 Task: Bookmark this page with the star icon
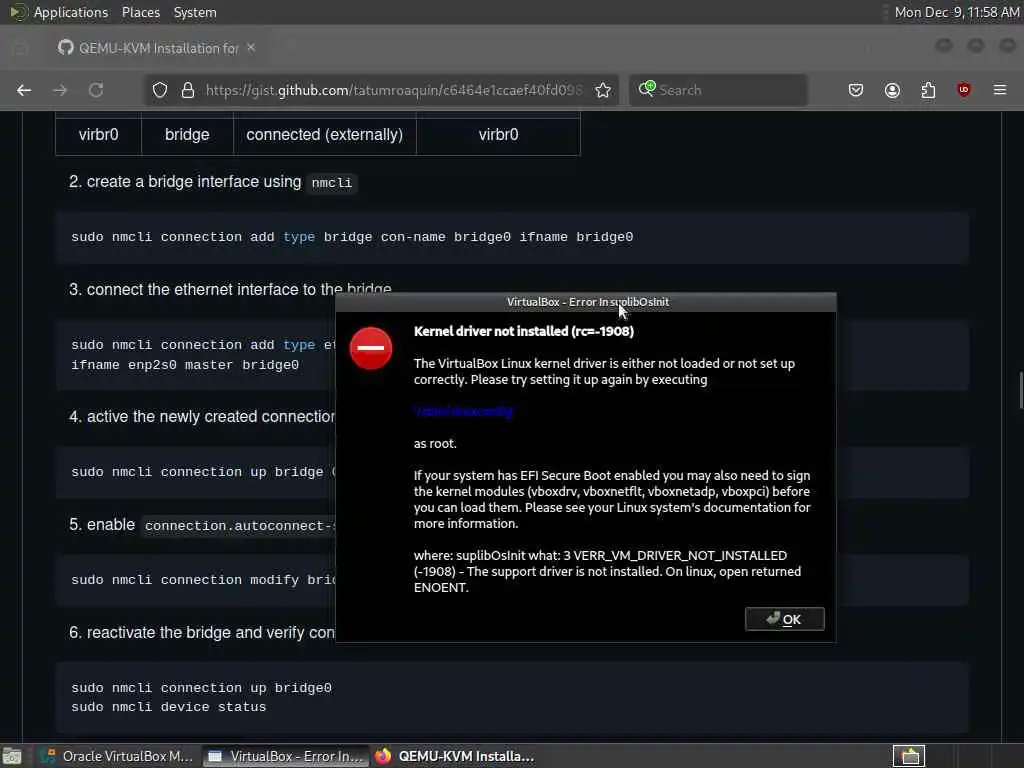pos(603,90)
